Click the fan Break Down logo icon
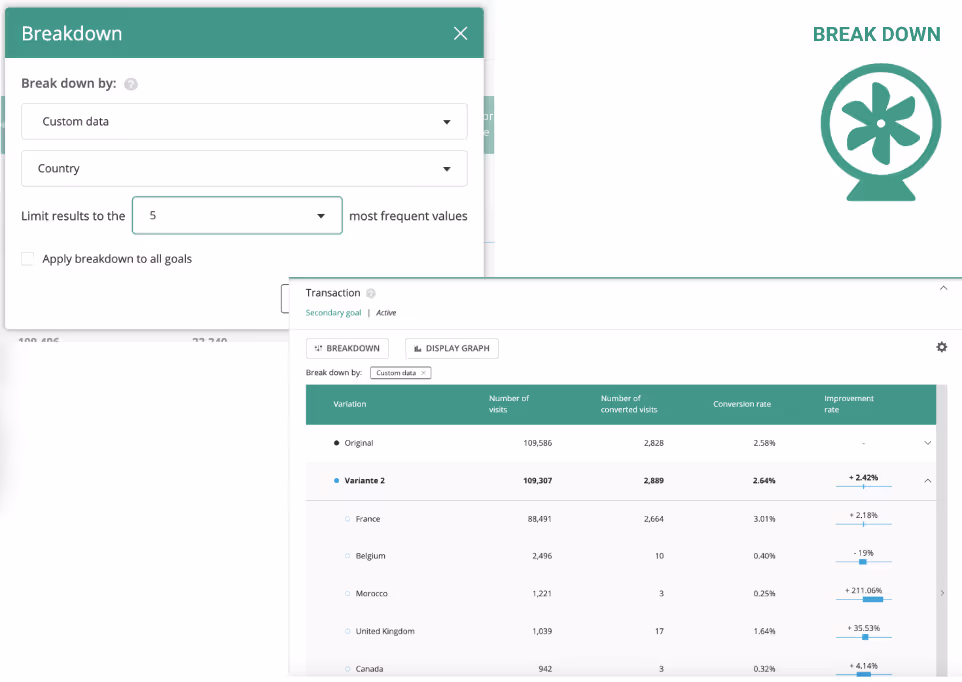This screenshot has height=682, width=962. click(881, 132)
